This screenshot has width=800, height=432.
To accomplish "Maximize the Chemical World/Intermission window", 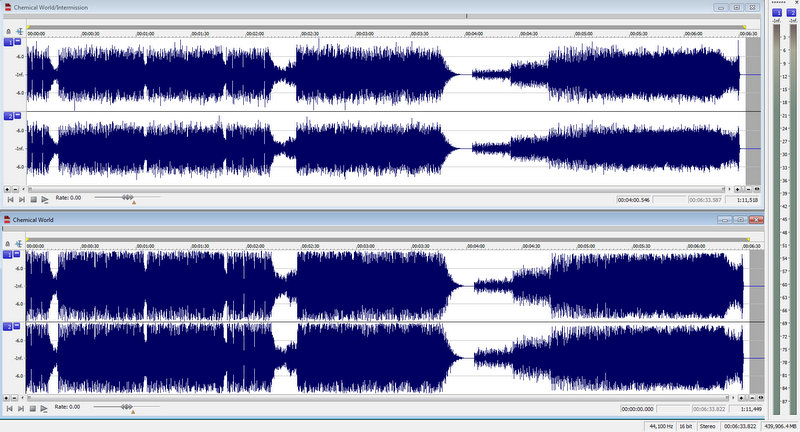I will tap(737, 8).
